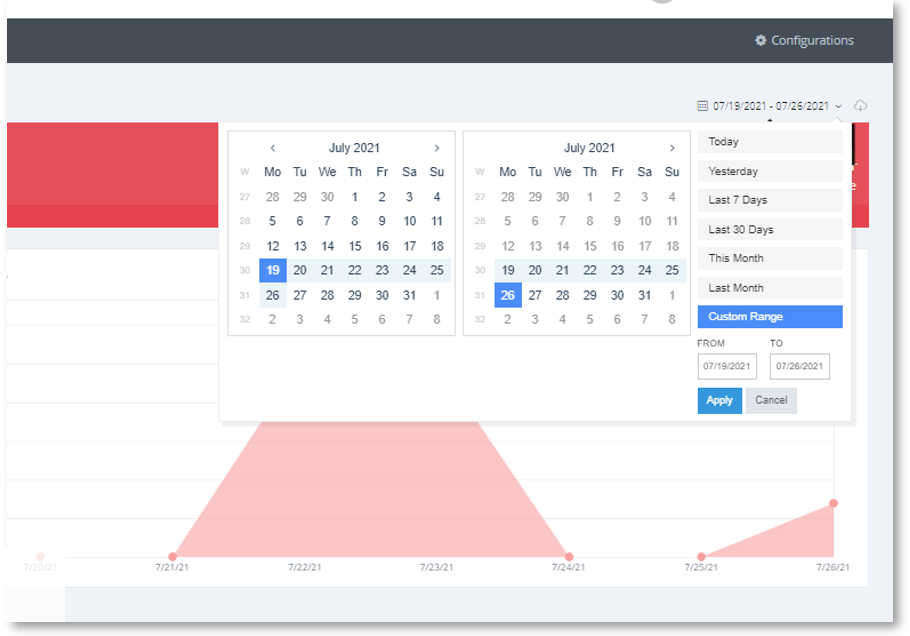The width and height of the screenshot is (910, 636).
Task: Expand the date range dropdown arrow
Action: point(838,106)
